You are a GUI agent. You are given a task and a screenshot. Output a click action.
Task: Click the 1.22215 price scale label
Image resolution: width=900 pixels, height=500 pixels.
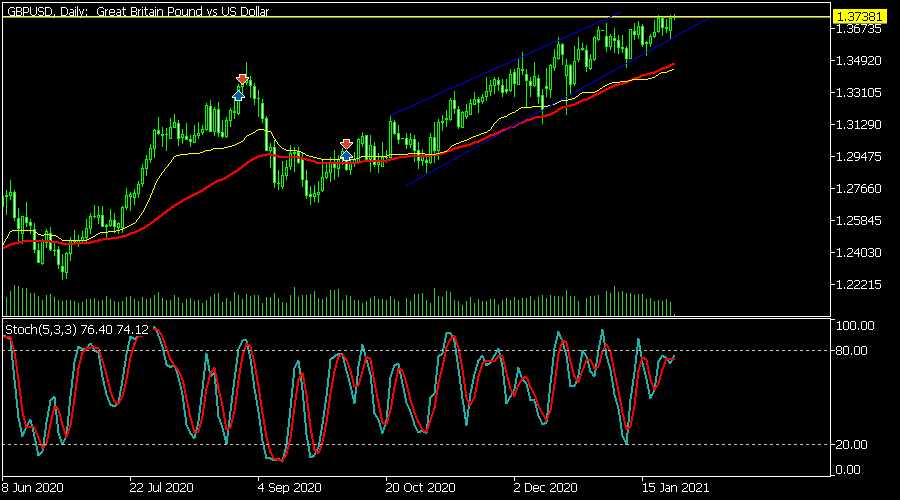[860, 285]
